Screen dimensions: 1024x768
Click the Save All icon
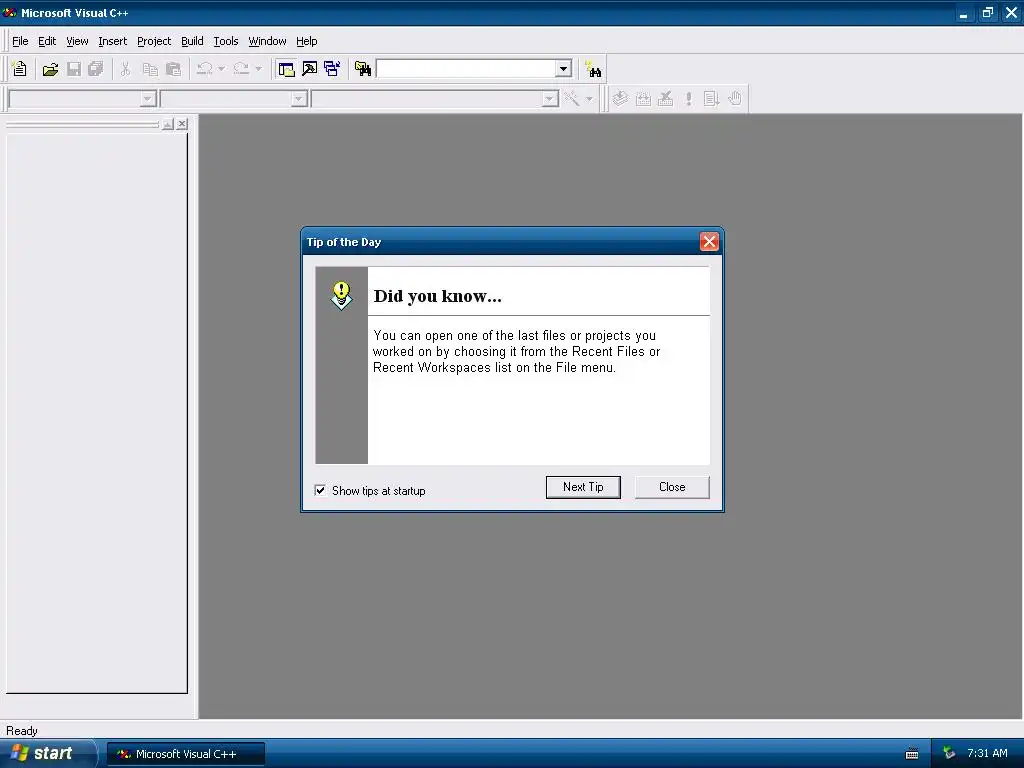click(x=96, y=69)
